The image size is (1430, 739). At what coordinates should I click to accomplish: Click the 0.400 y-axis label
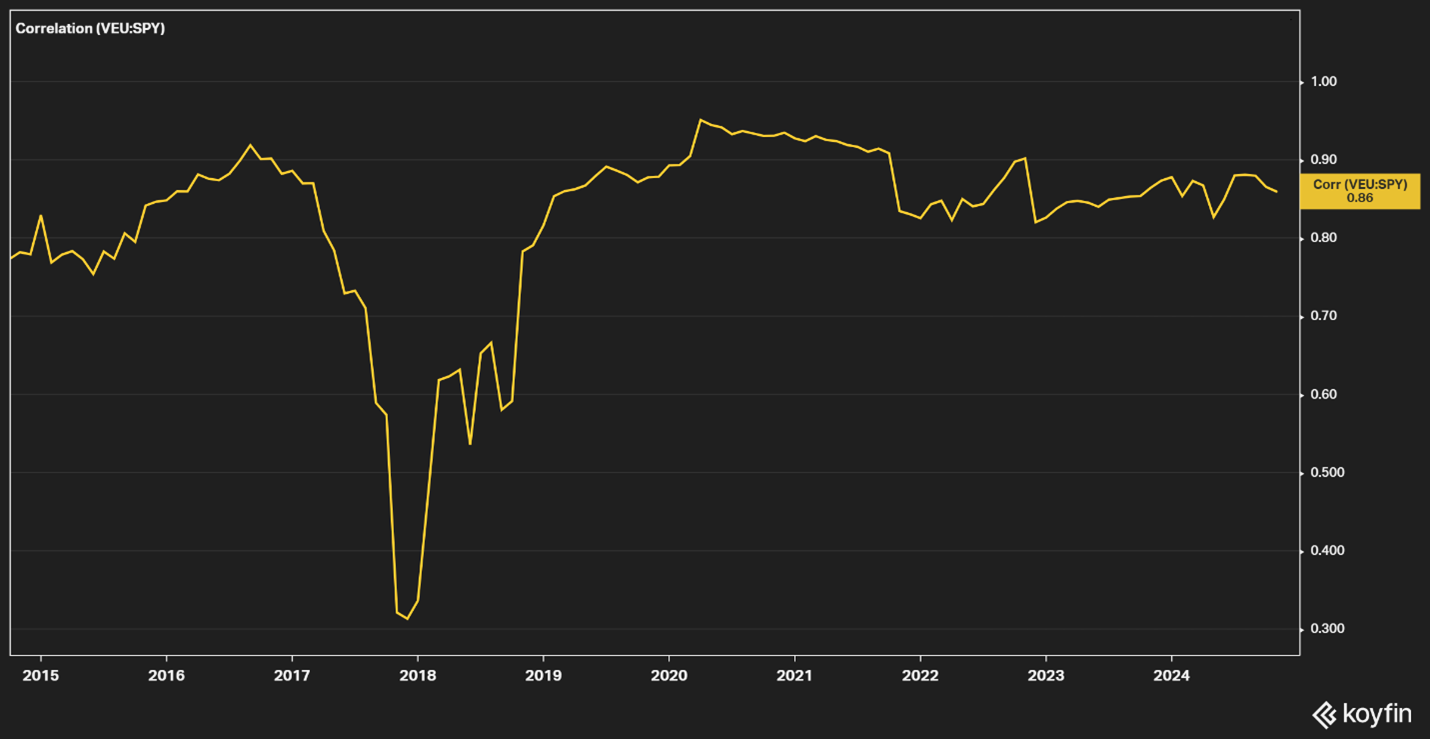(x=1327, y=551)
